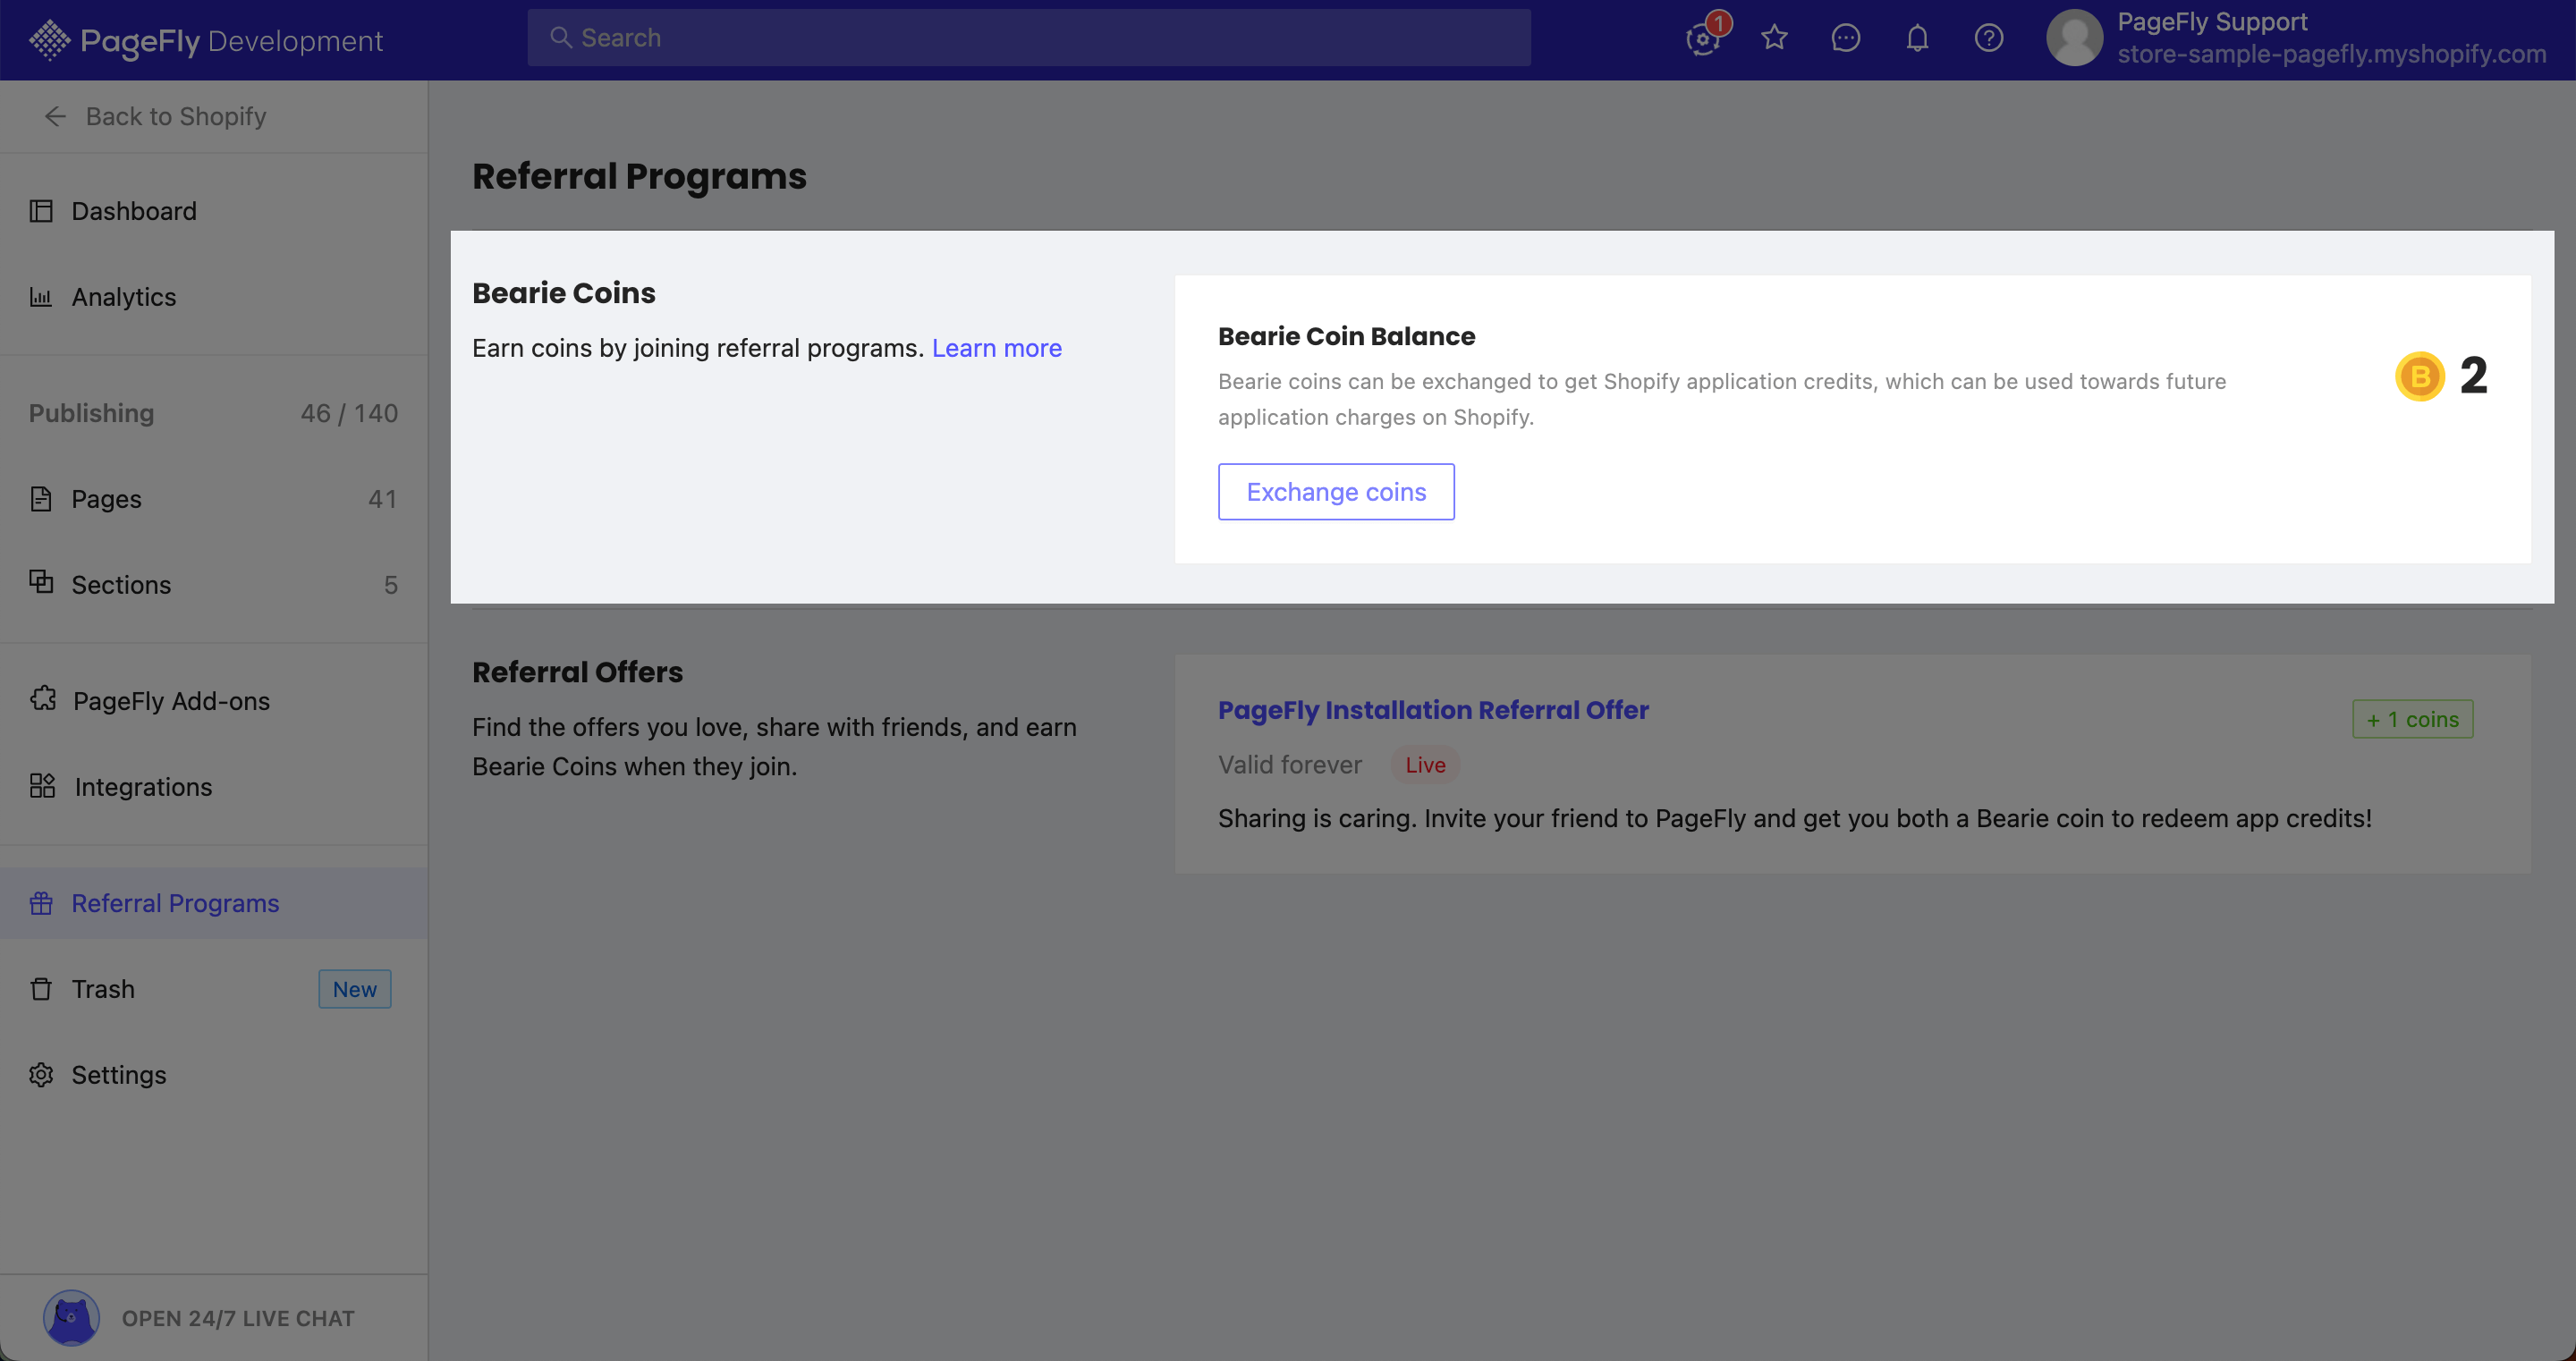Open Integrations menu item
Image resolution: width=2576 pixels, height=1361 pixels.
point(214,787)
